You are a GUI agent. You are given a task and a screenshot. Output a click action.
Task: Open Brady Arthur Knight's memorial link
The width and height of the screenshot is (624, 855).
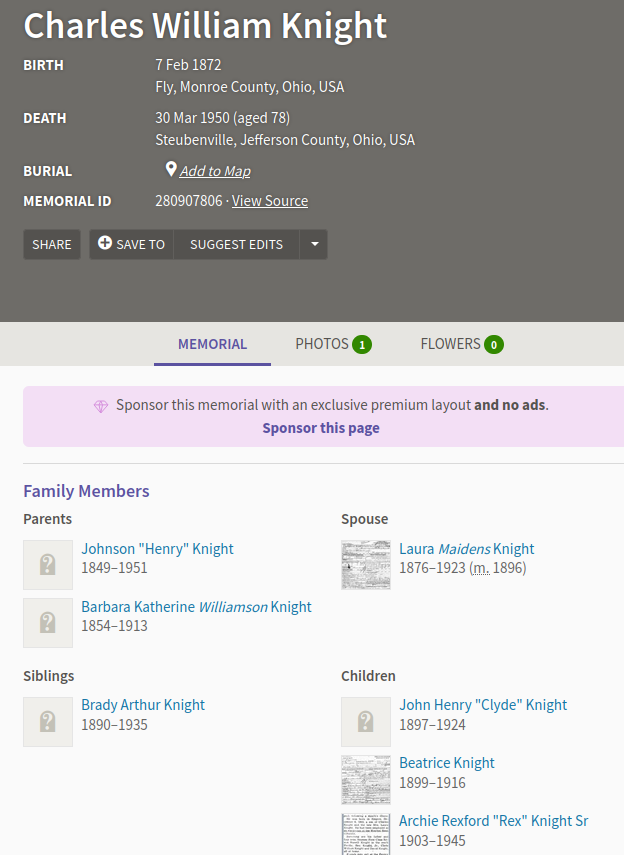pyautogui.click(x=143, y=705)
